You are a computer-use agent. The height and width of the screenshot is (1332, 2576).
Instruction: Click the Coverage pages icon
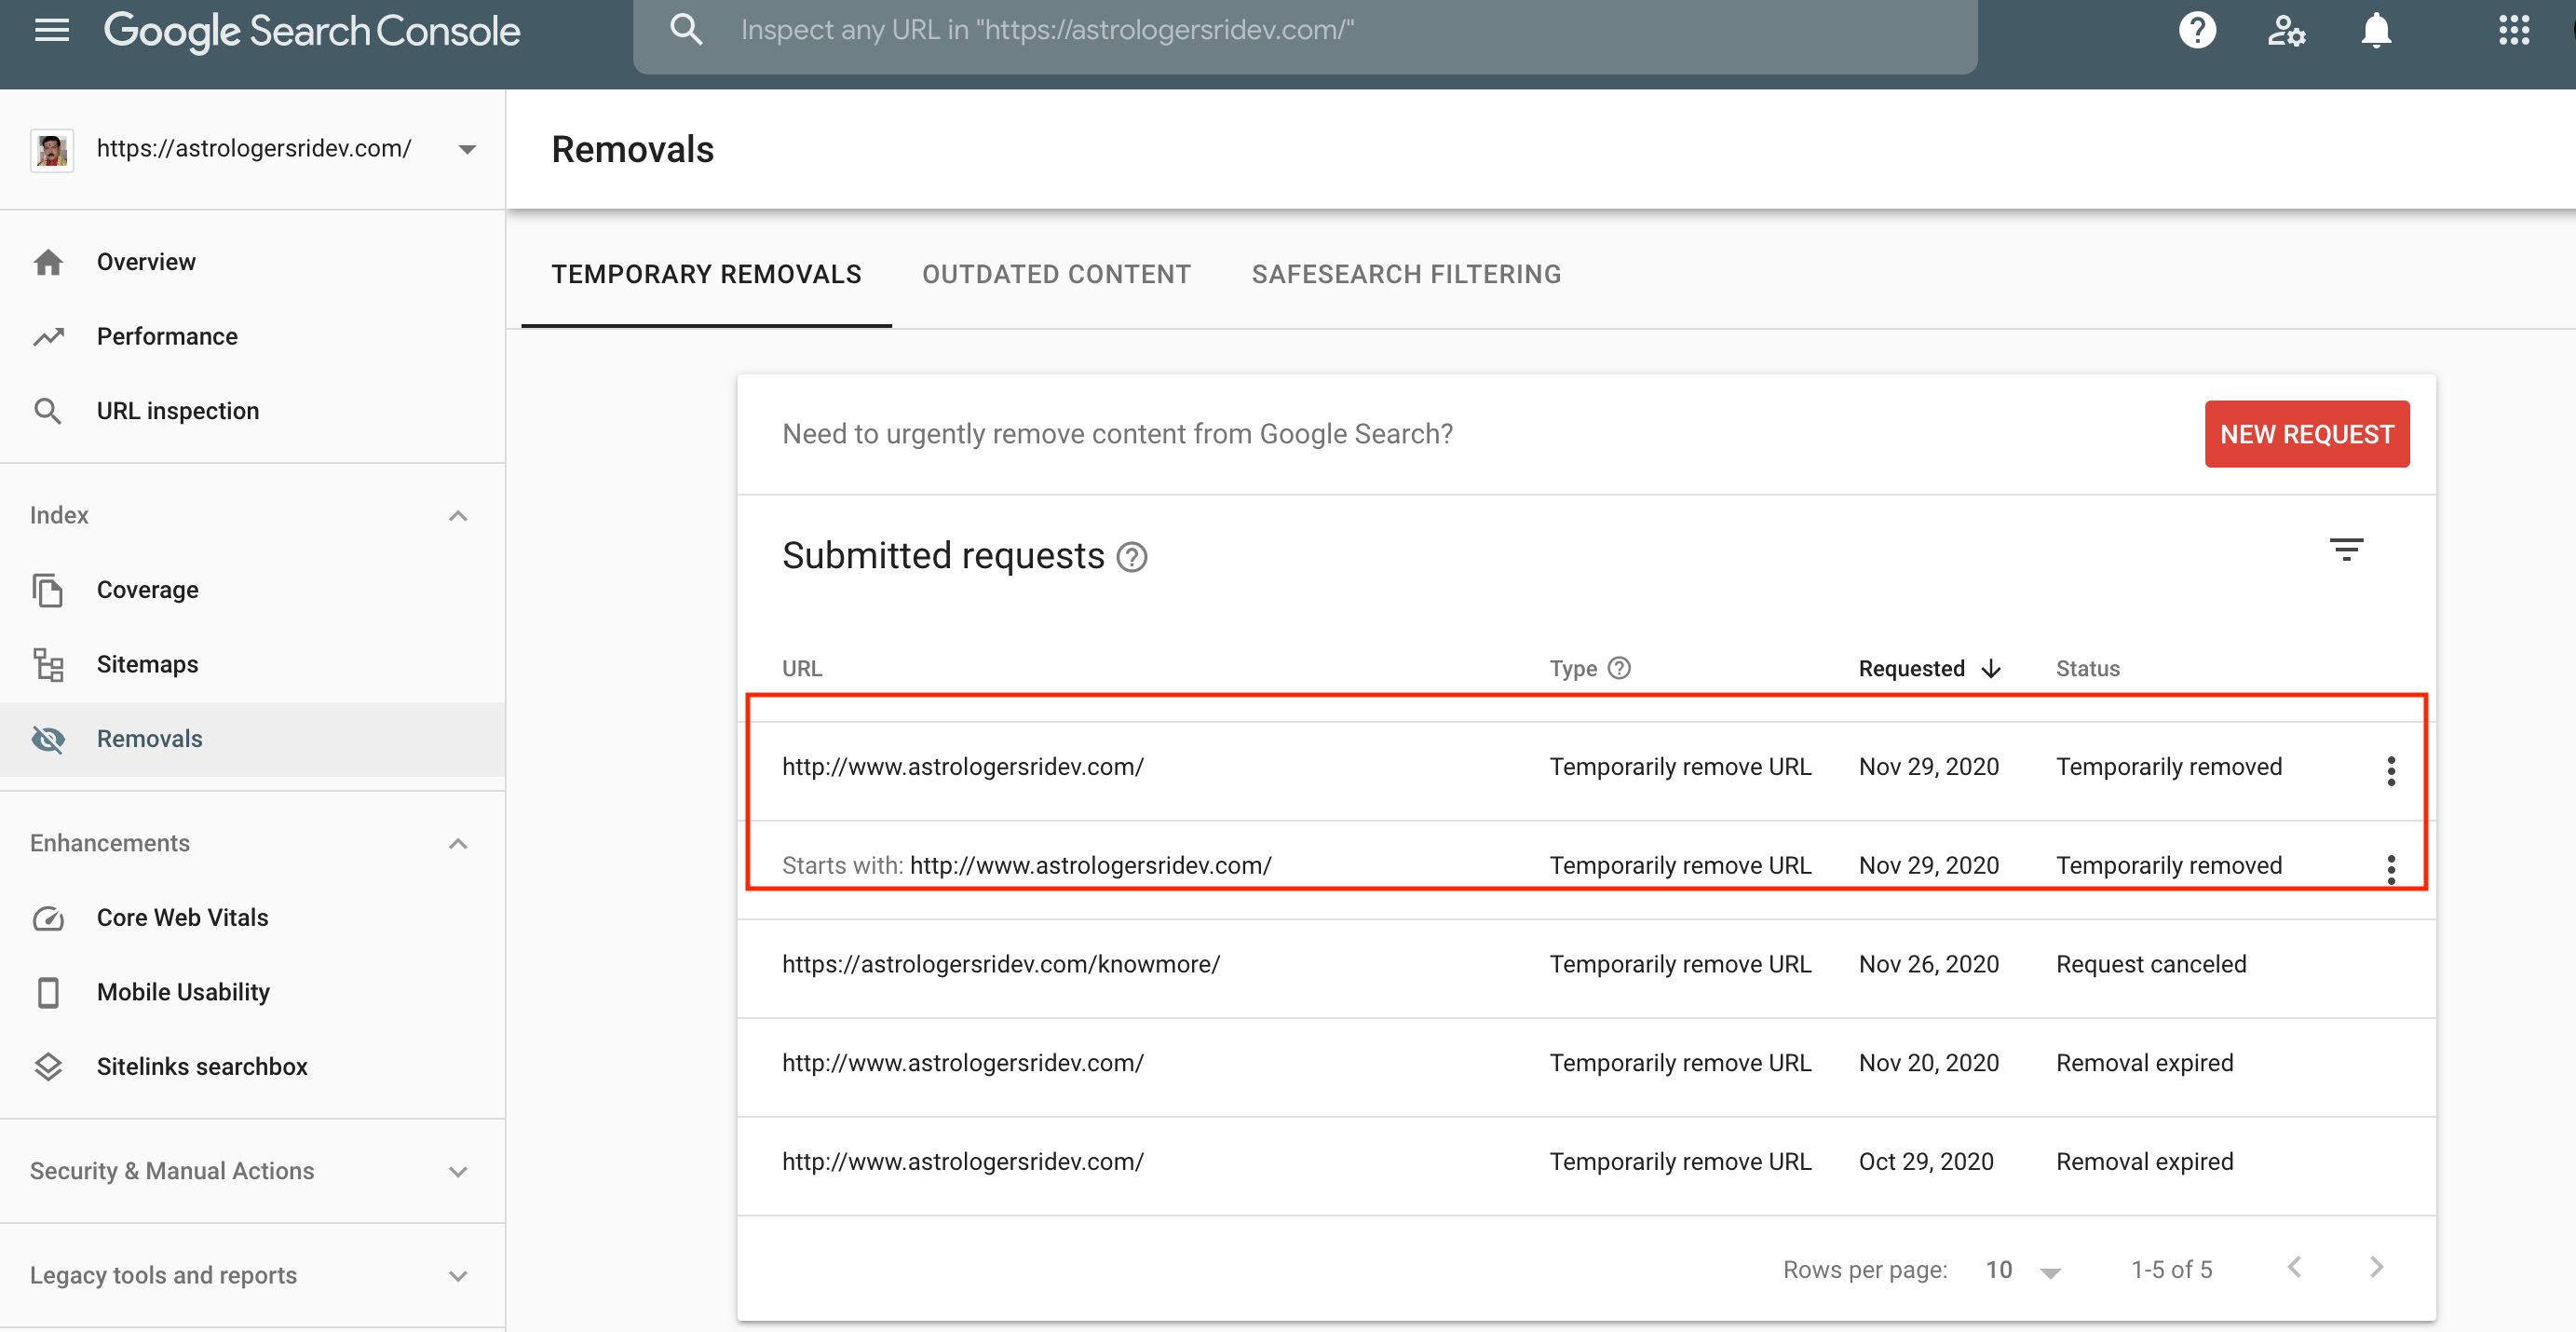(48, 590)
